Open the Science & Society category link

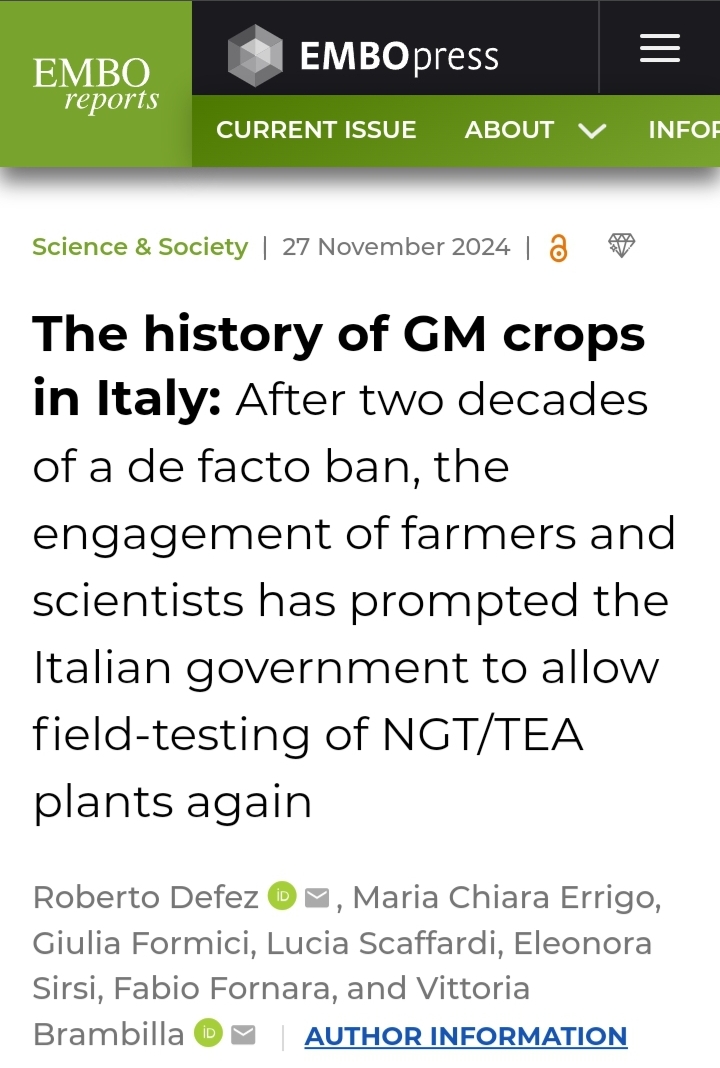(x=139, y=246)
